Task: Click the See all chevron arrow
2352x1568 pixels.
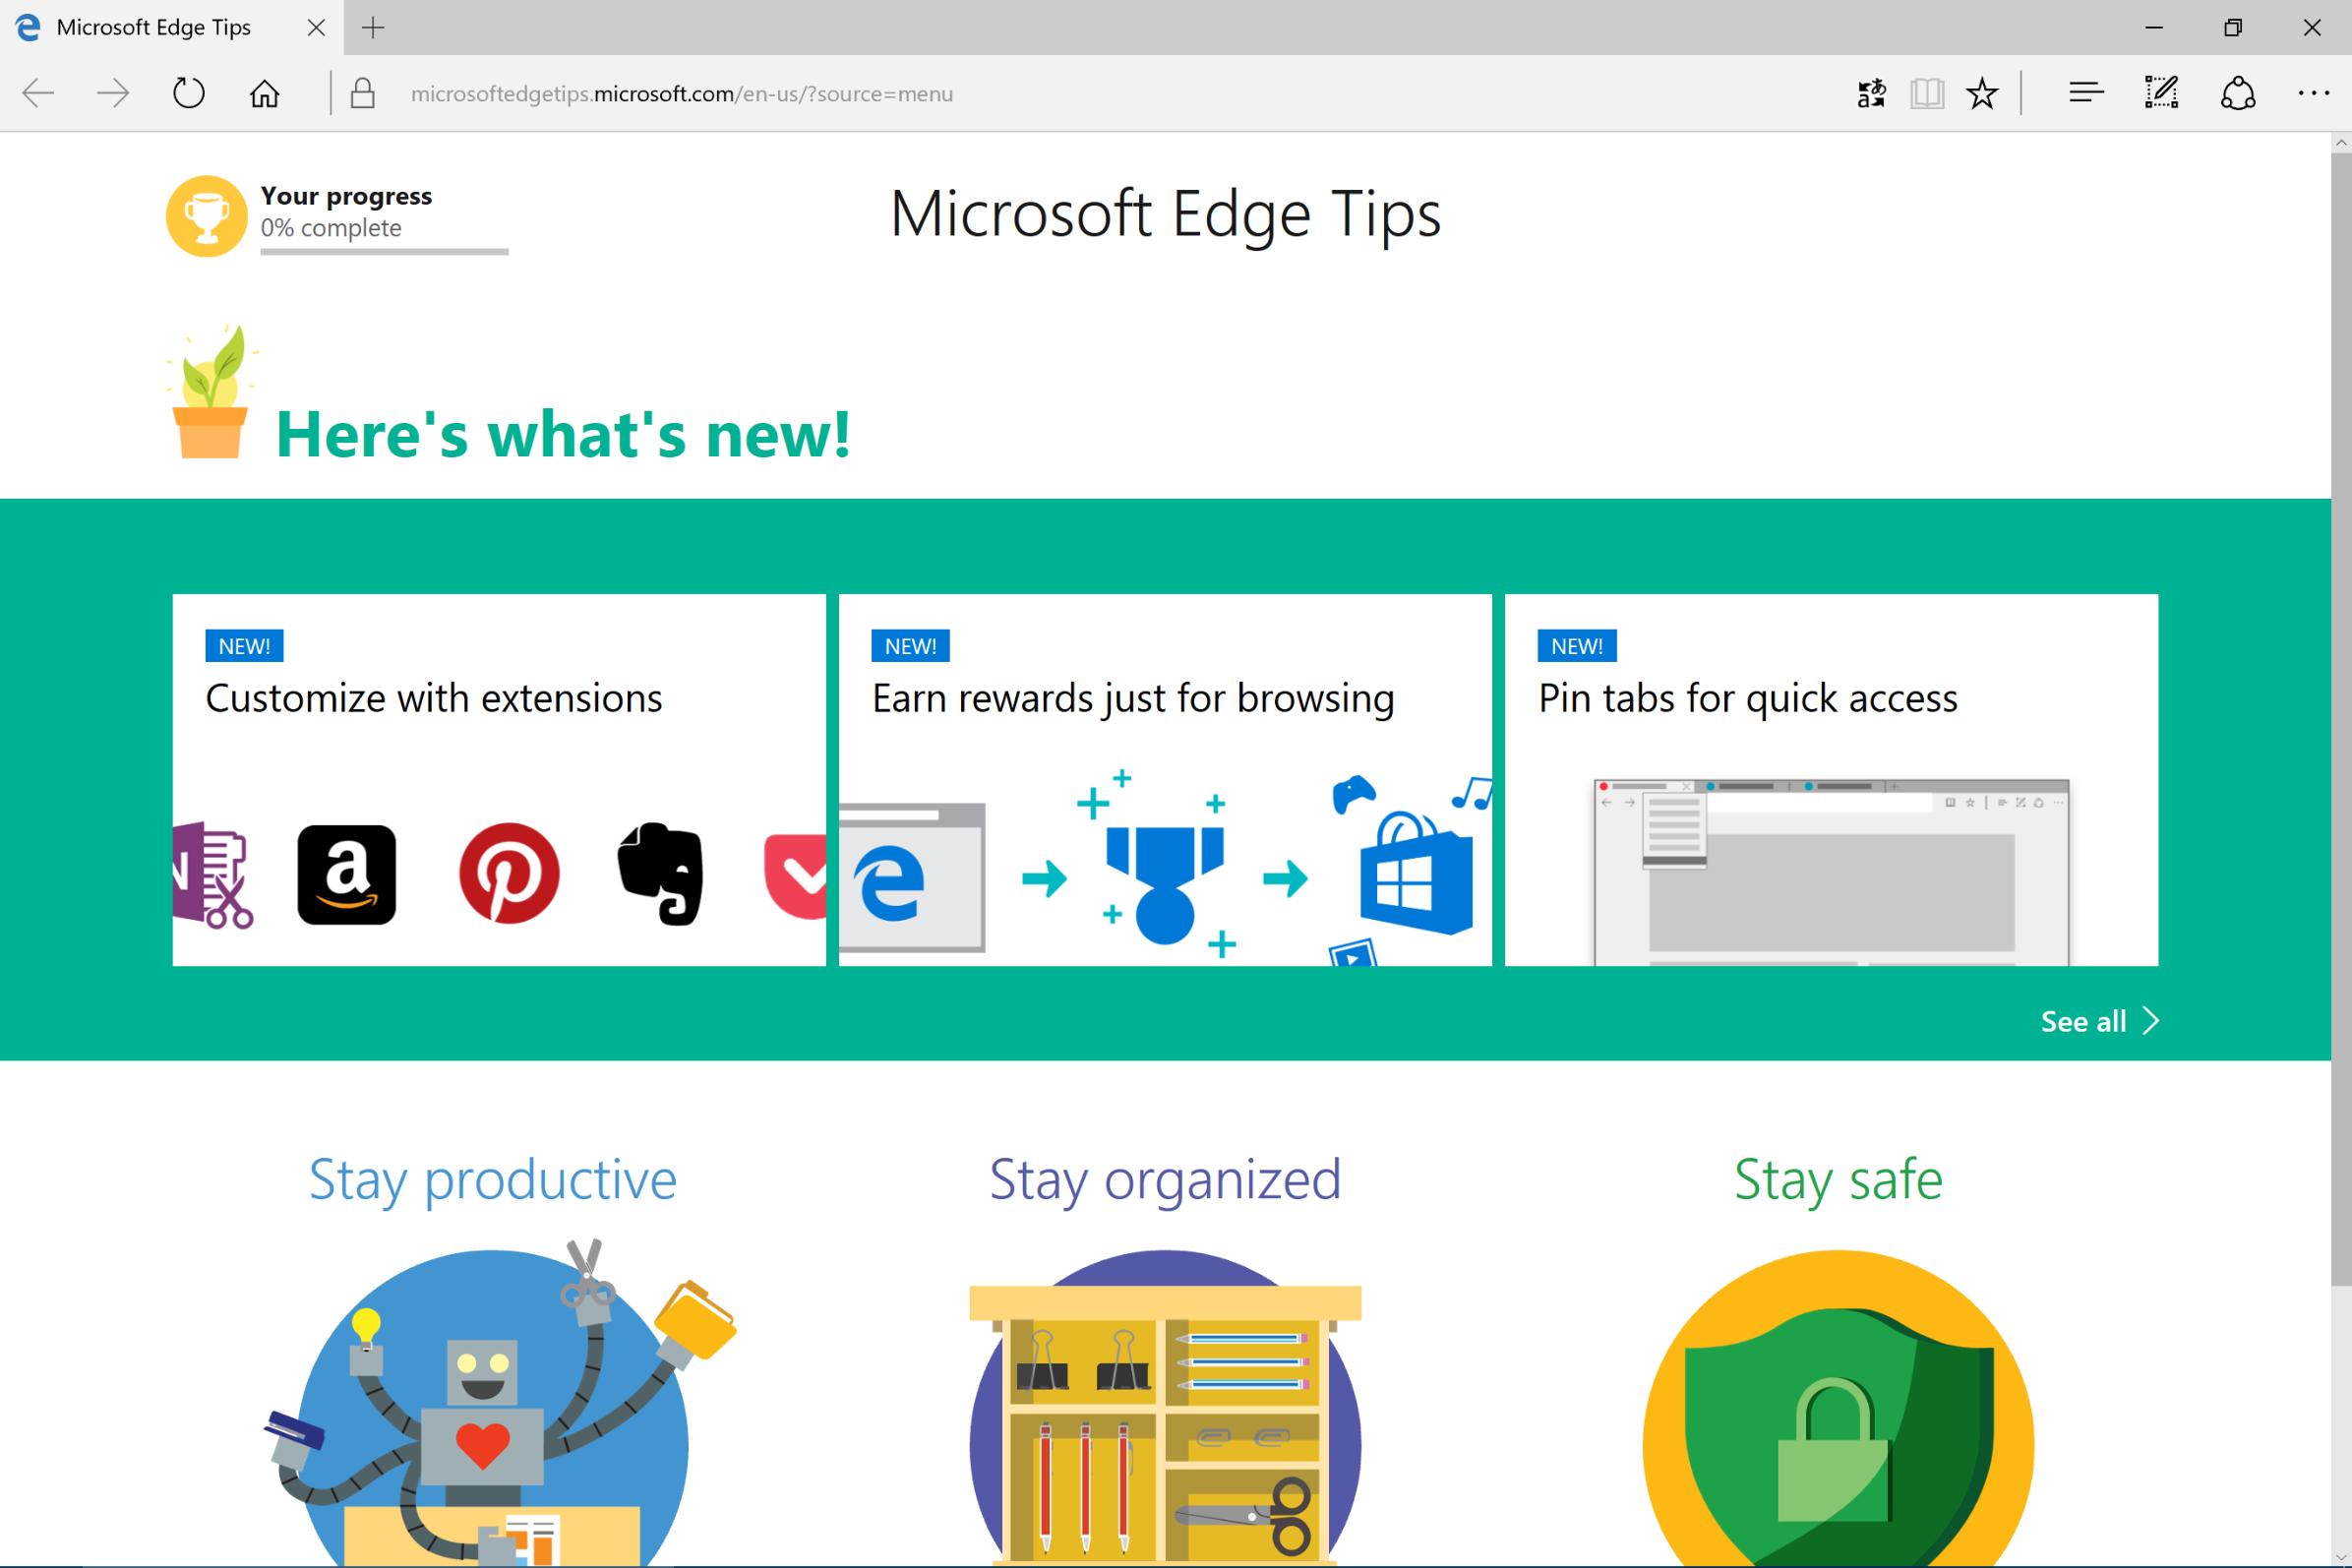Action: (x=2150, y=1021)
